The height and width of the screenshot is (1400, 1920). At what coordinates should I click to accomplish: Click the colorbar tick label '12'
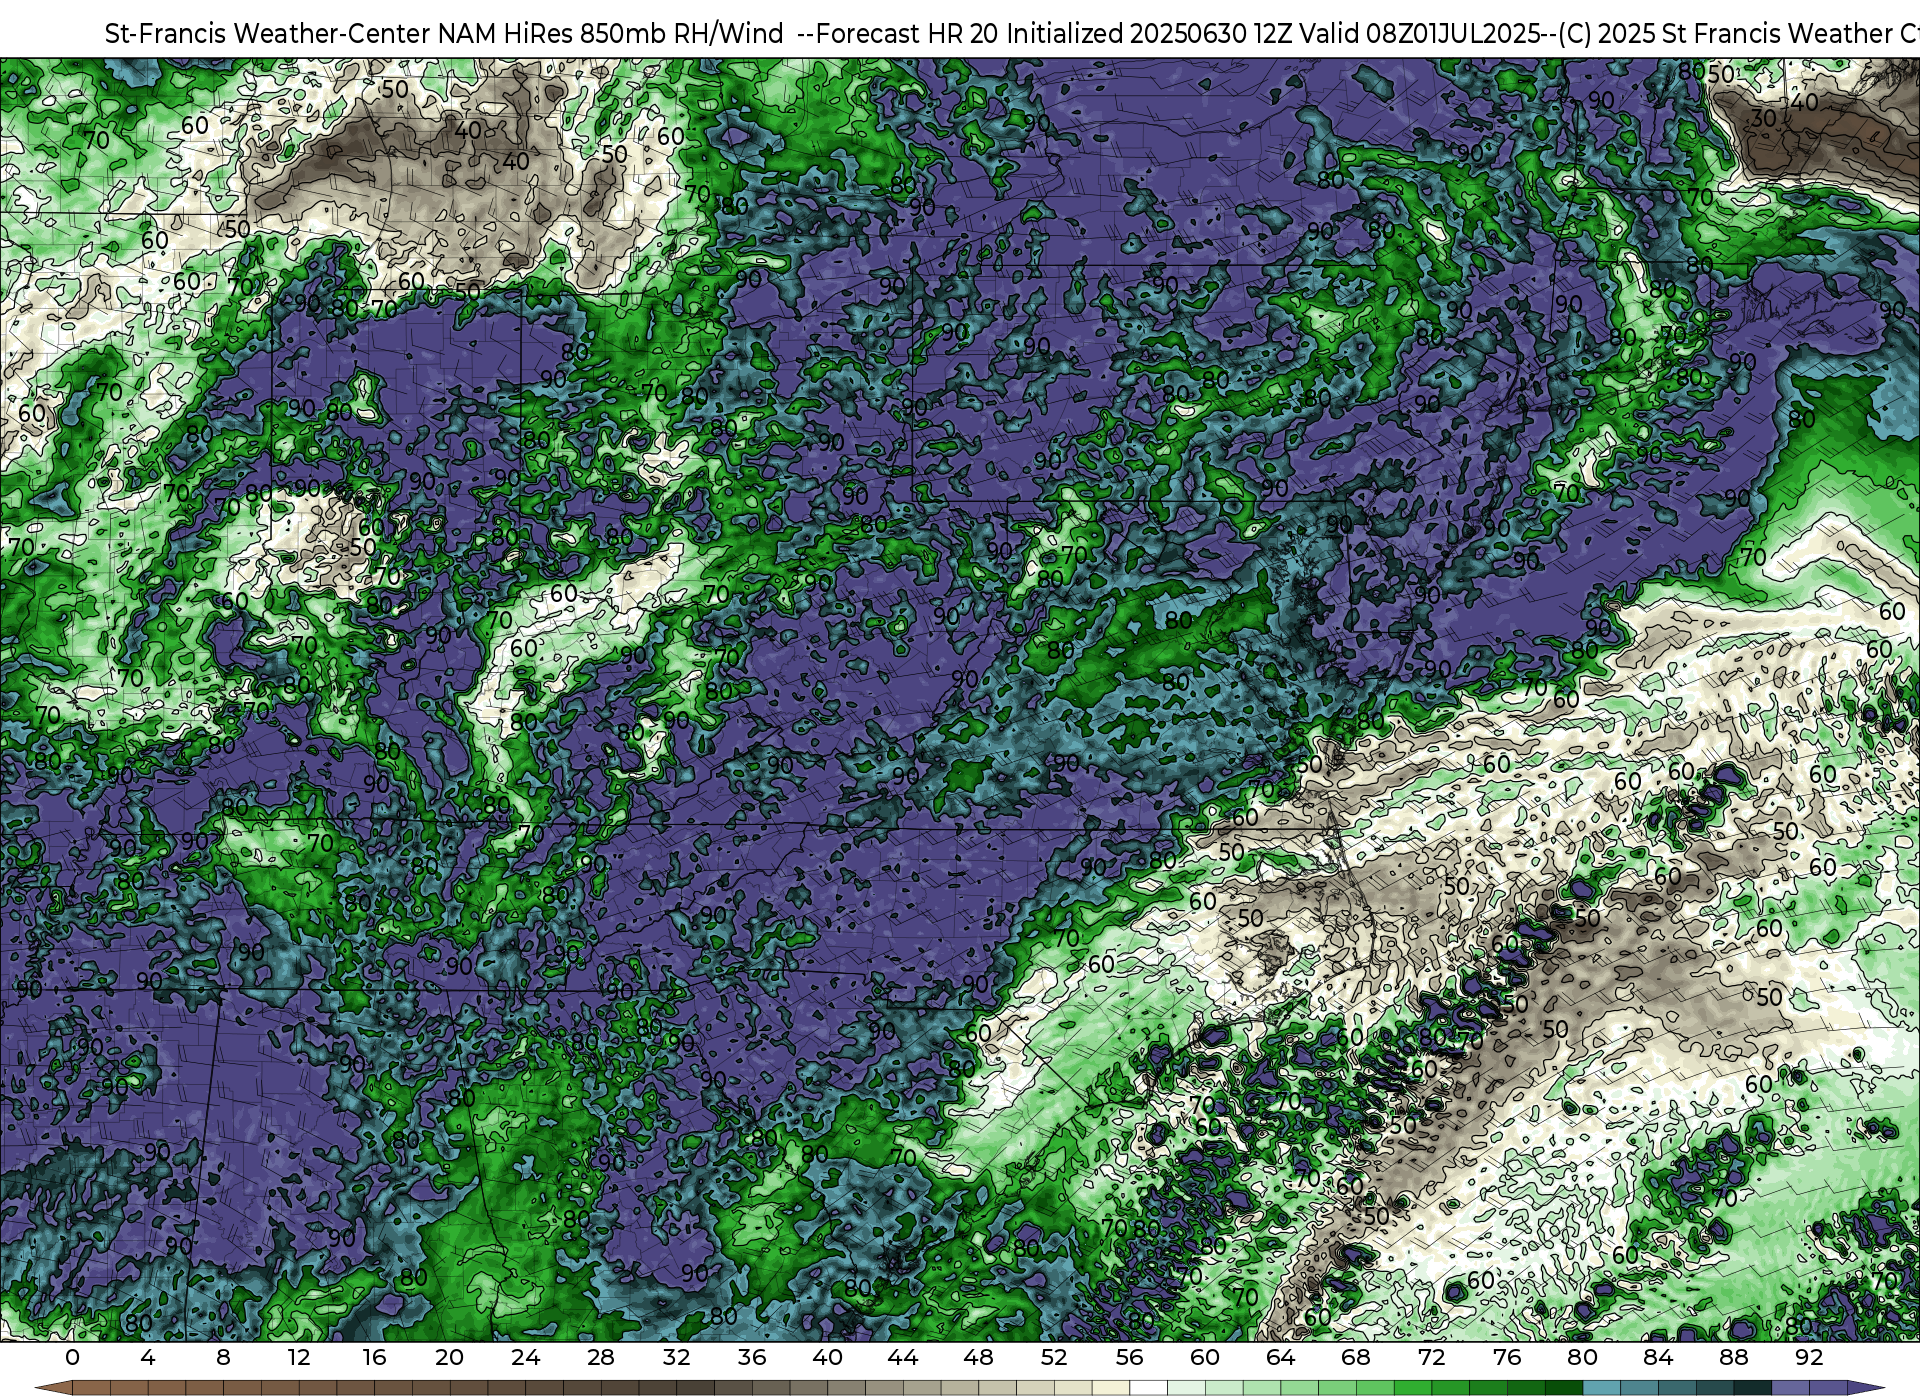pos(299,1357)
